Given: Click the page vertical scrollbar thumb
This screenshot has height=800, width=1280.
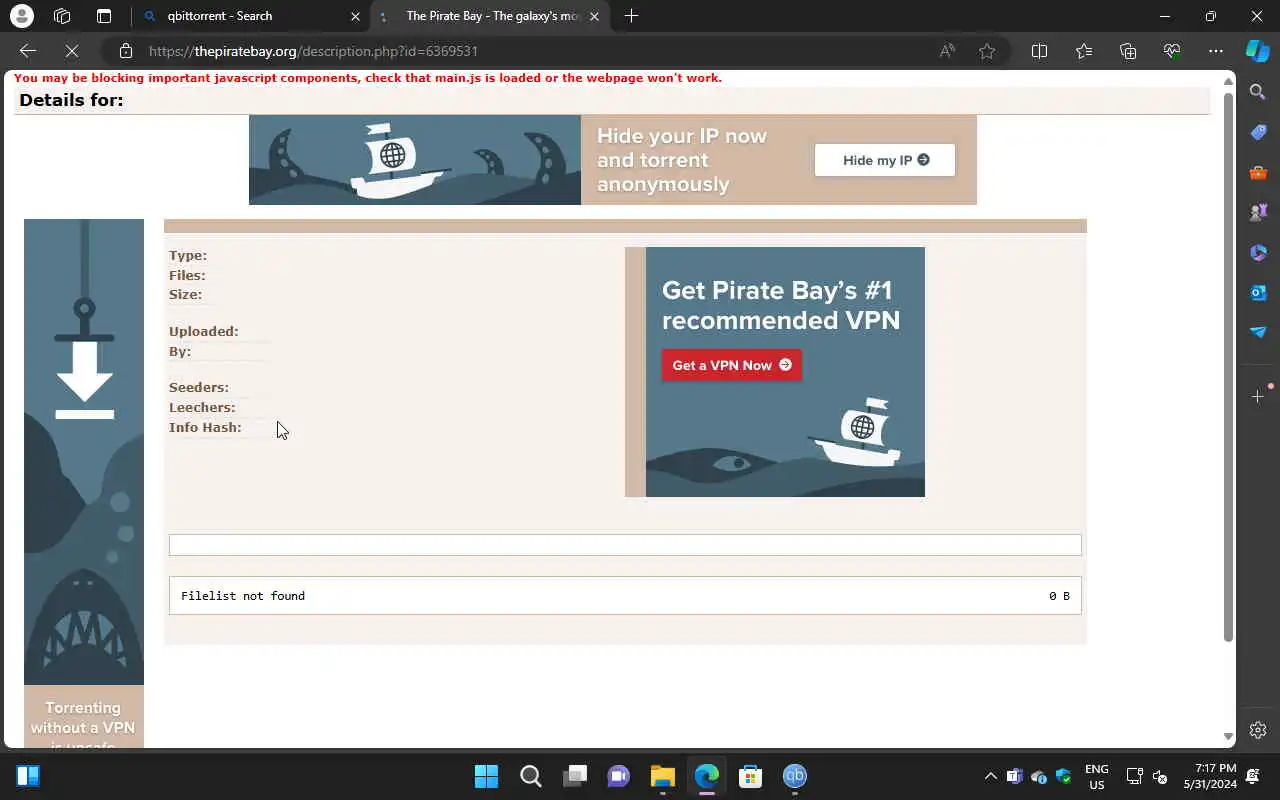Looking at the screenshot, I should coord(1229,365).
